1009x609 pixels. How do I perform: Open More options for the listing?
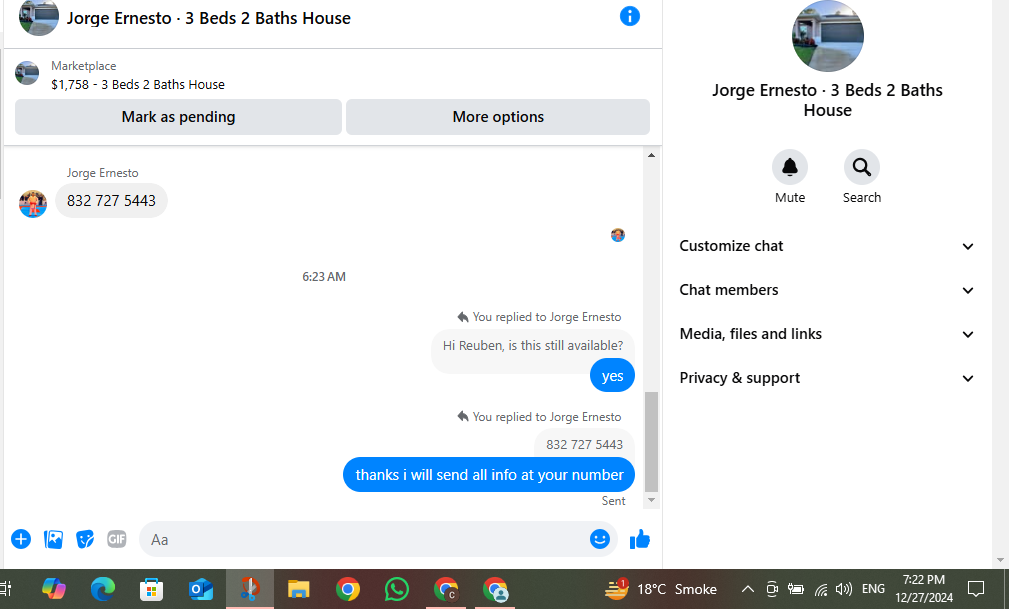point(498,117)
